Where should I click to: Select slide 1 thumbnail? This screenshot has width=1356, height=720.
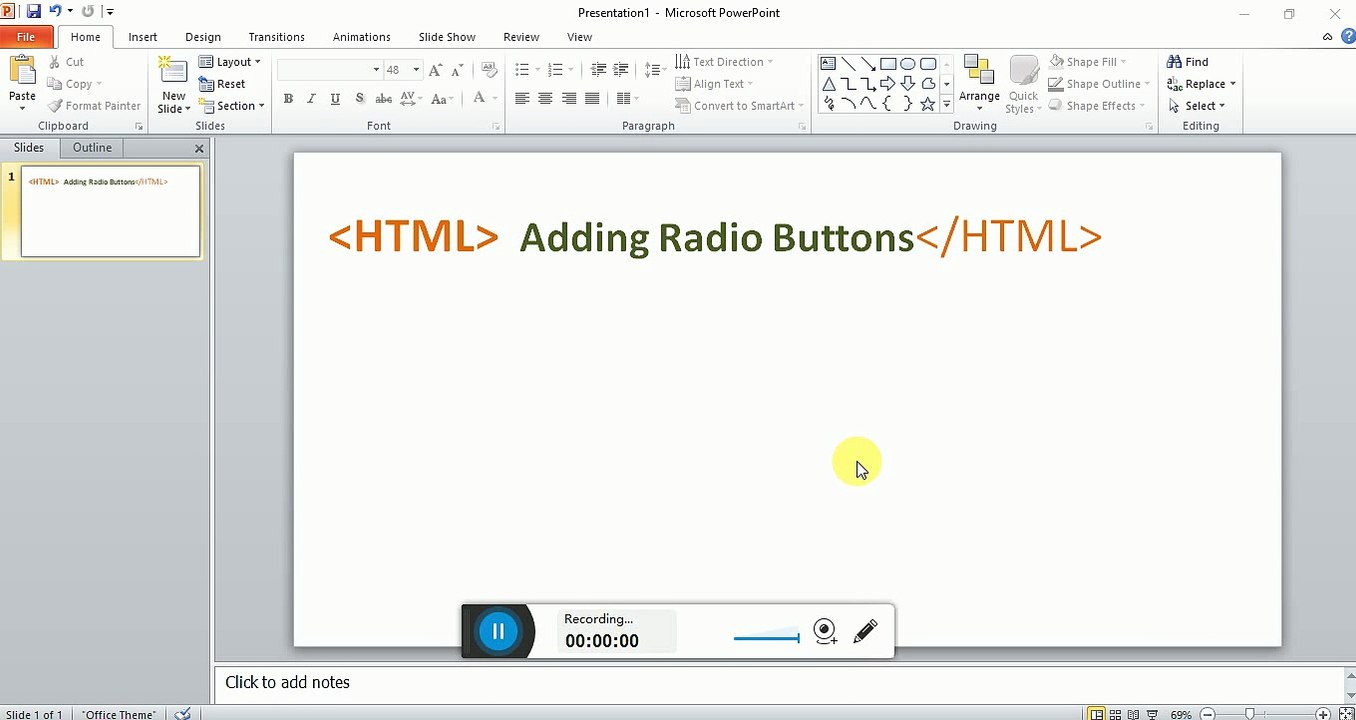point(110,211)
